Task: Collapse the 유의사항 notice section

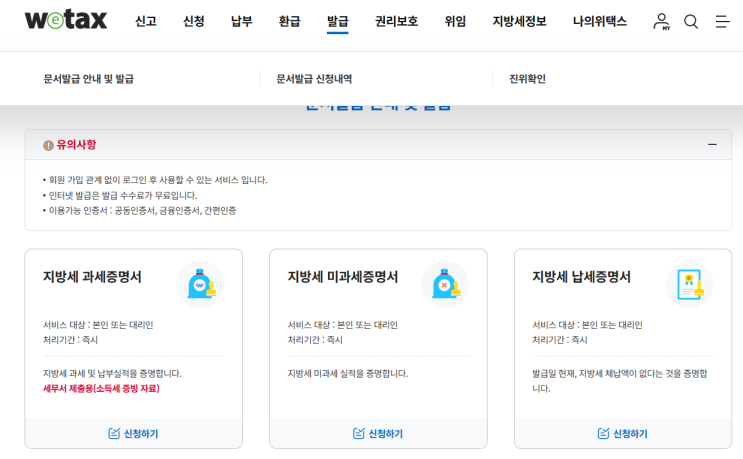Action: pos(712,145)
